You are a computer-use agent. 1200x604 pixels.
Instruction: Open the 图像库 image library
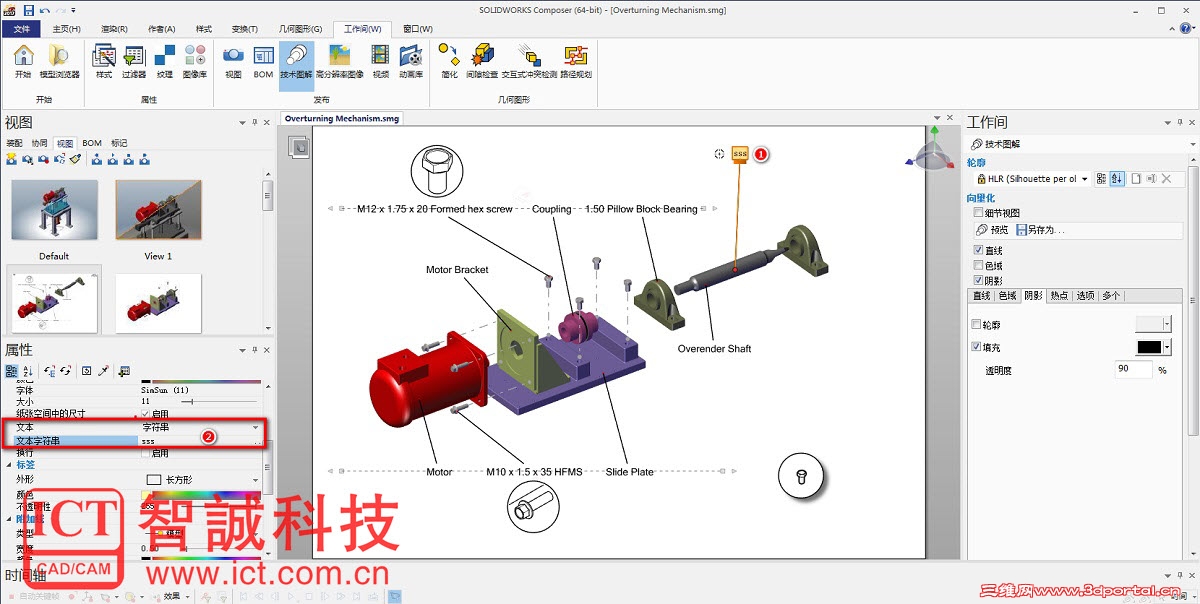click(195, 61)
